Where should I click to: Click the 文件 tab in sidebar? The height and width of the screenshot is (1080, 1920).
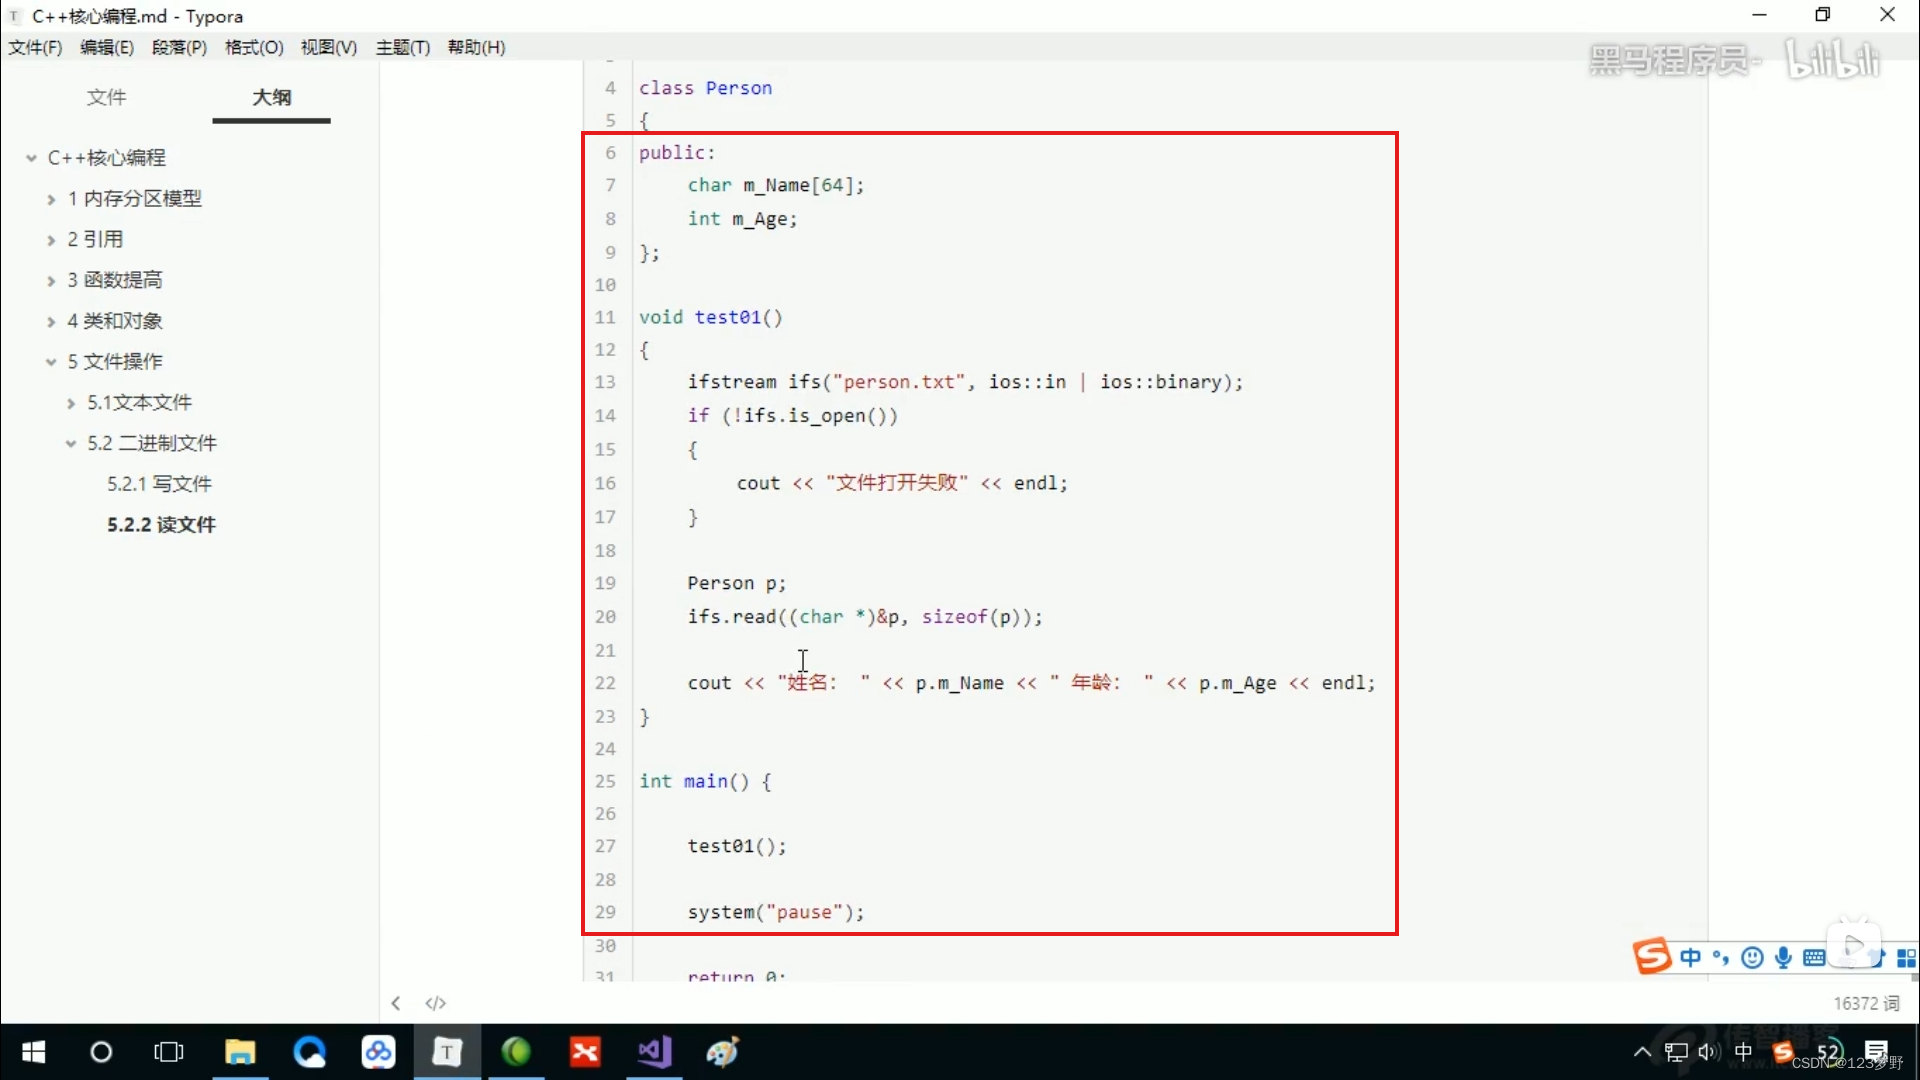[x=105, y=96]
